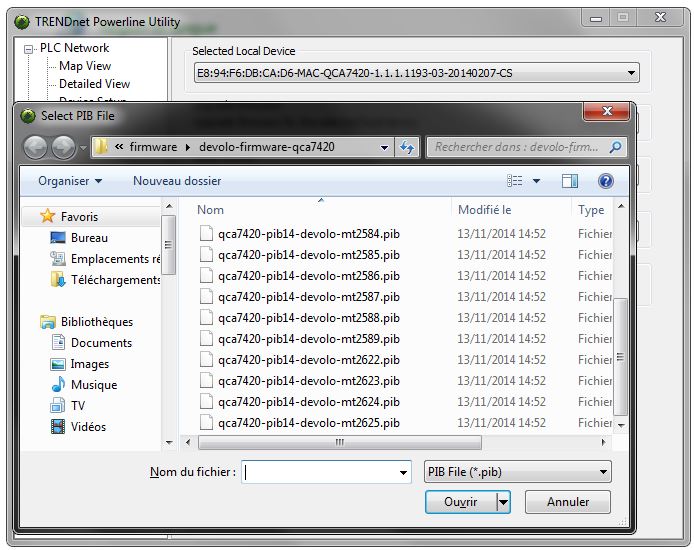Open the Documents library link
This screenshot has width=694, height=550.
pyautogui.click(x=101, y=342)
